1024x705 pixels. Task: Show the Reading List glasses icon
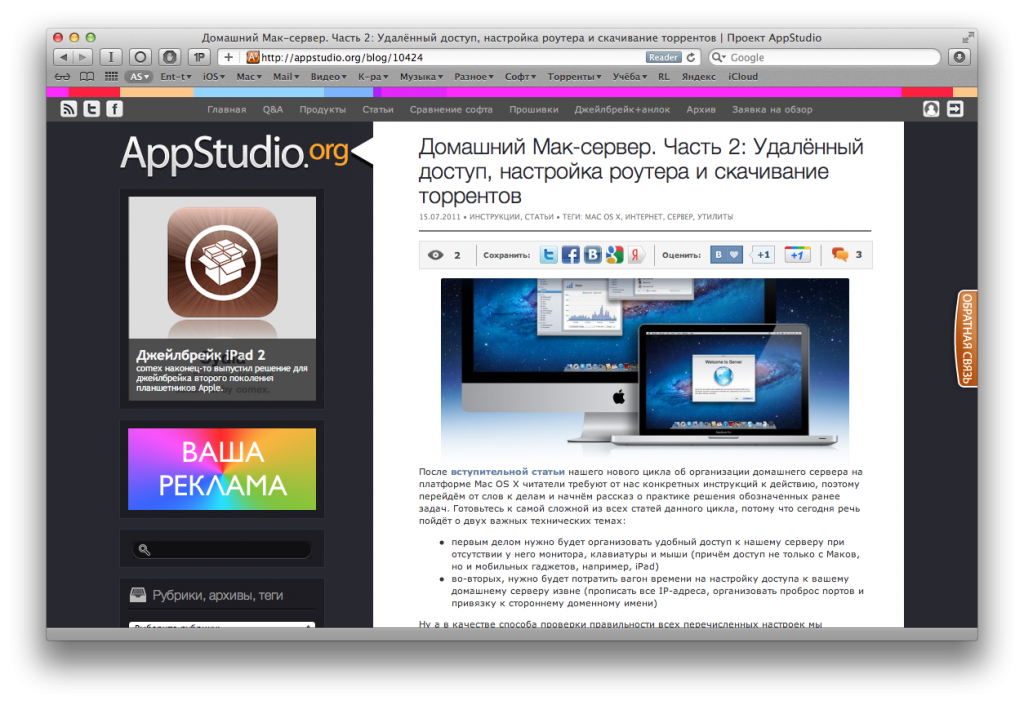[x=62, y=77]
